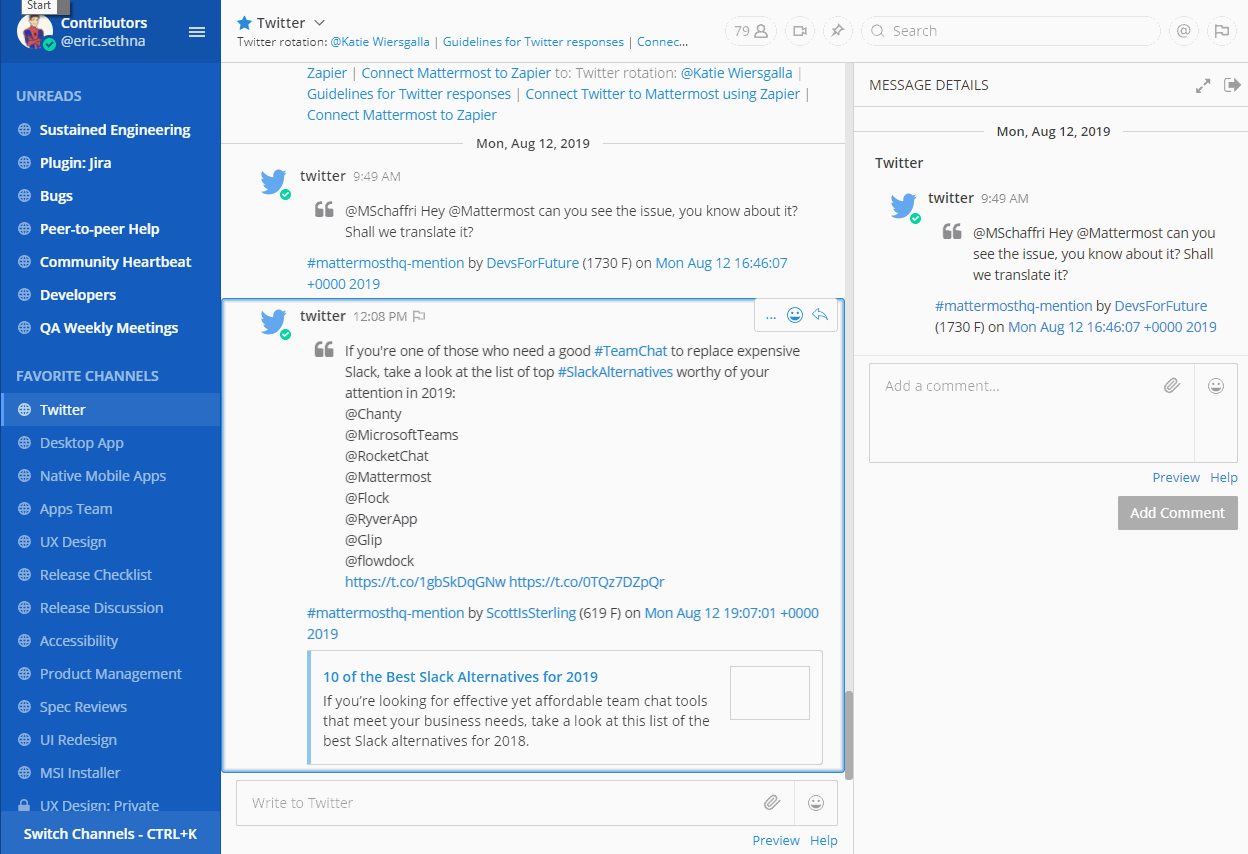This screenshot has height=854, width=1248.
Task: Open the Twitter channel dropdown chevron
Action: (319, 22)
